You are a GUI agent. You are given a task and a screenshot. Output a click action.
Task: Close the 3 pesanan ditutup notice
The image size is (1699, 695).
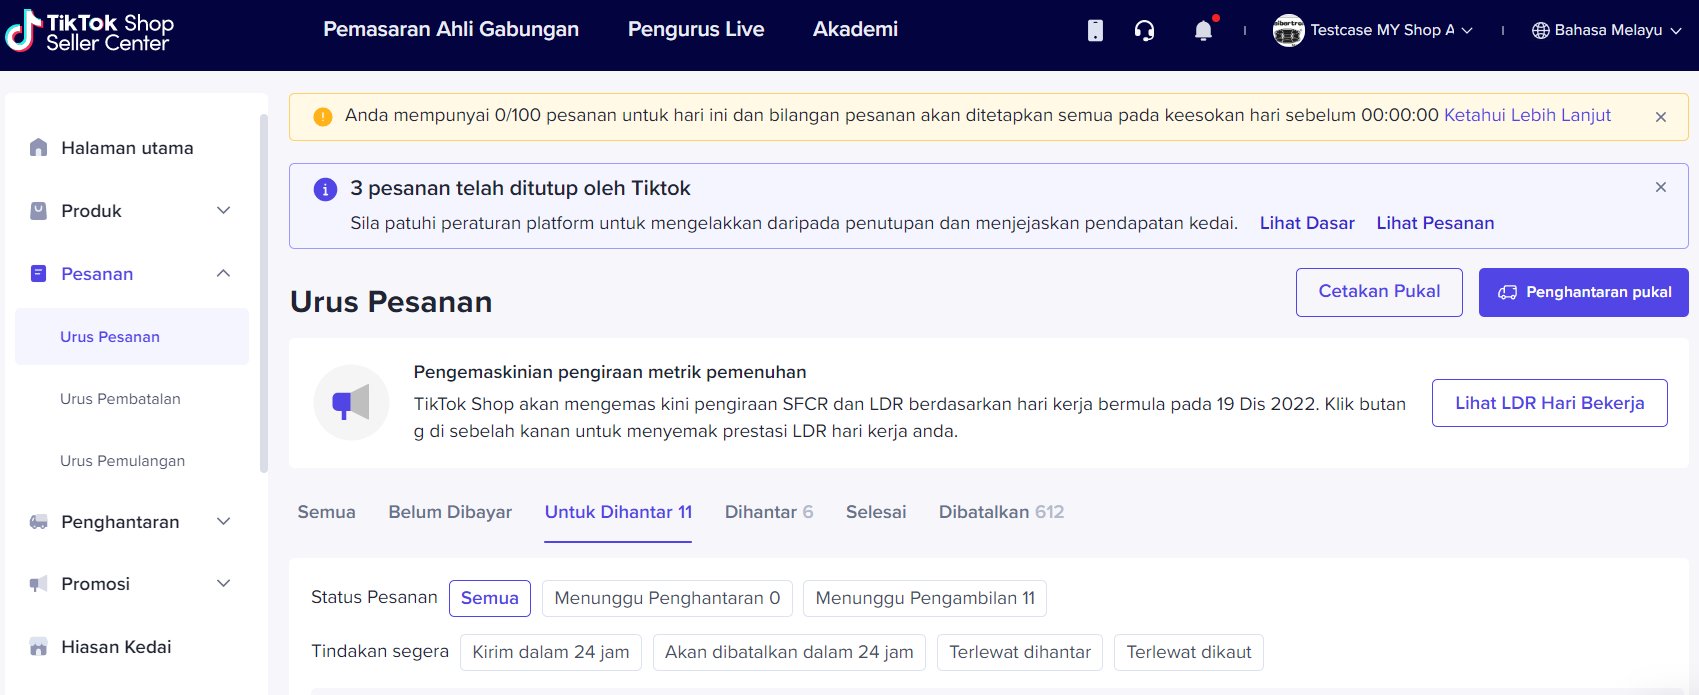[x=1661, y=187]
